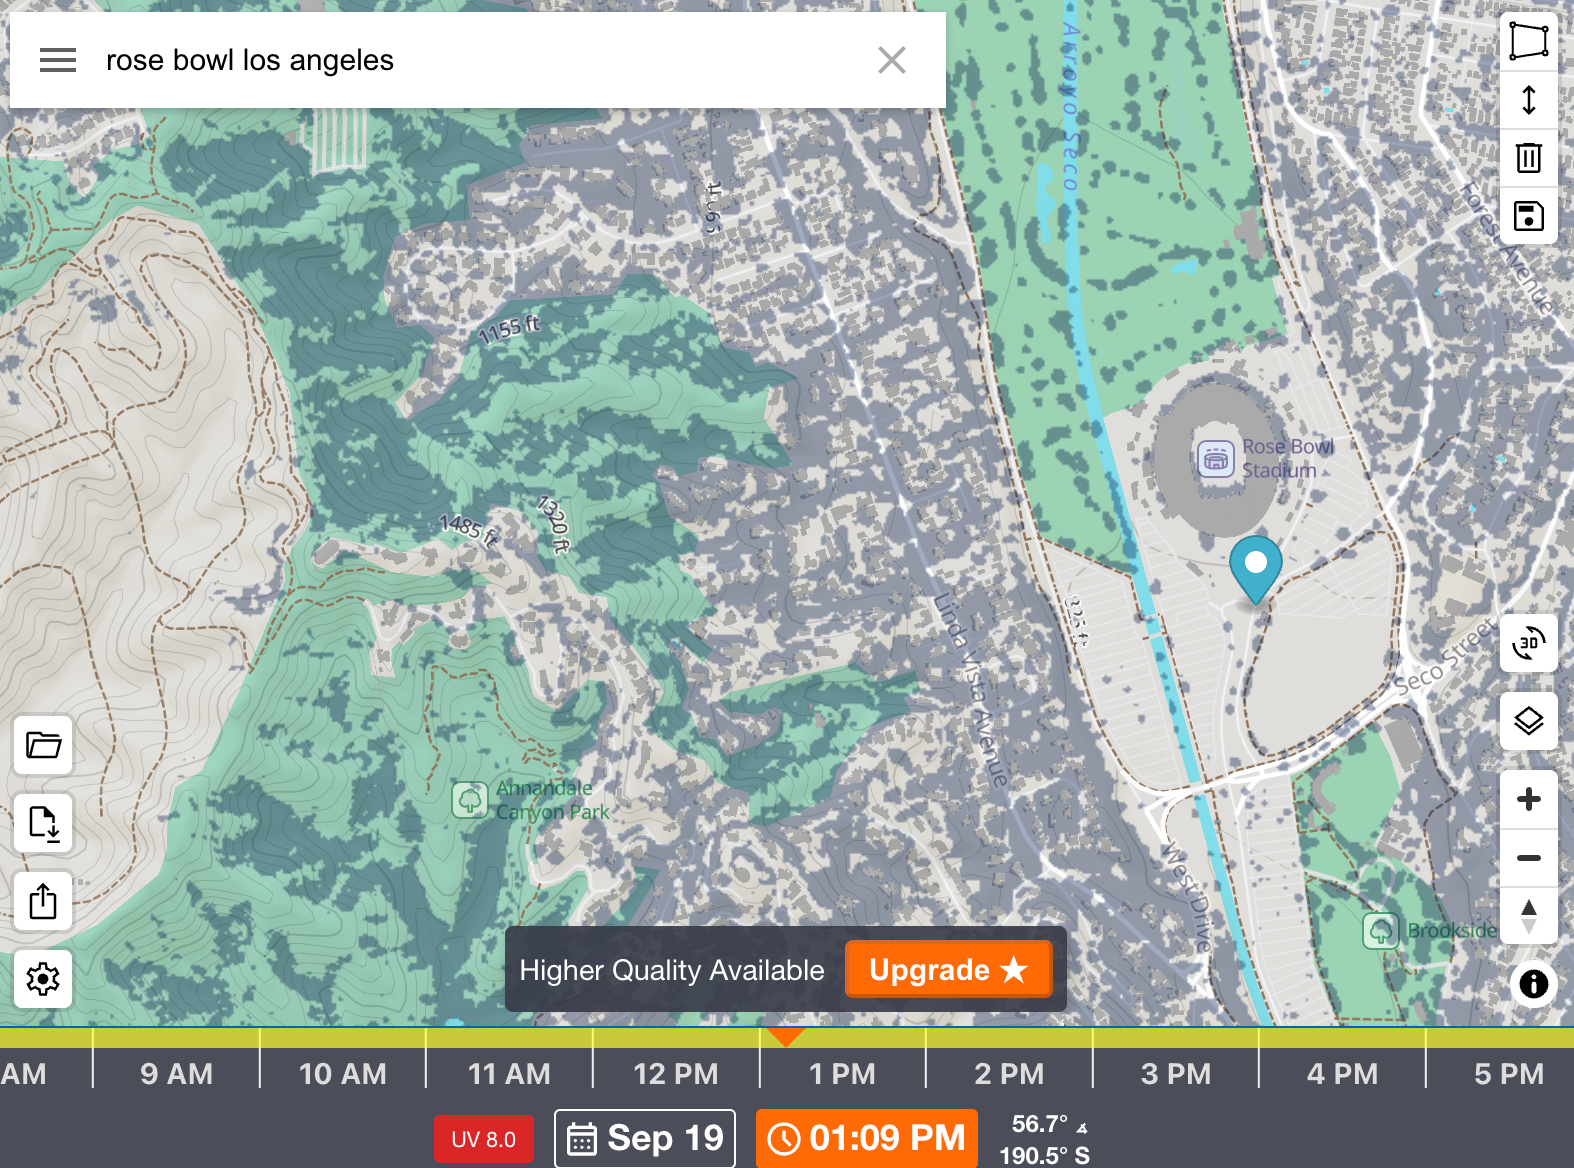Share the map via share icon
Screen dimensions: 1574x1168
pos(43,901)
